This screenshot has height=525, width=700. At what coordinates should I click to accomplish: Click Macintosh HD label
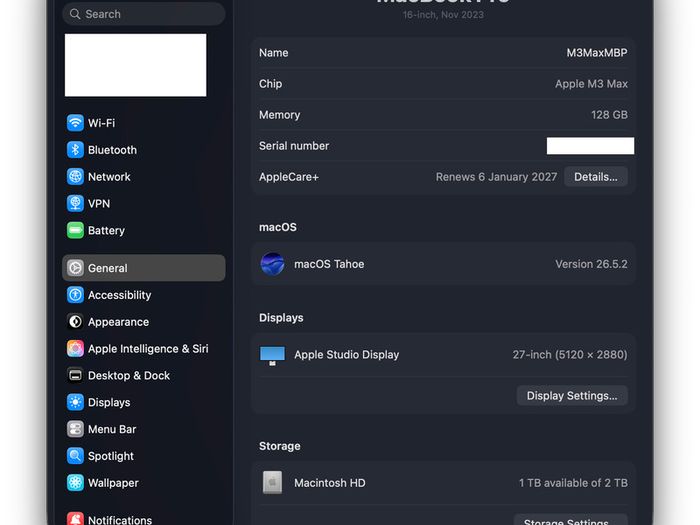(329, 483)
